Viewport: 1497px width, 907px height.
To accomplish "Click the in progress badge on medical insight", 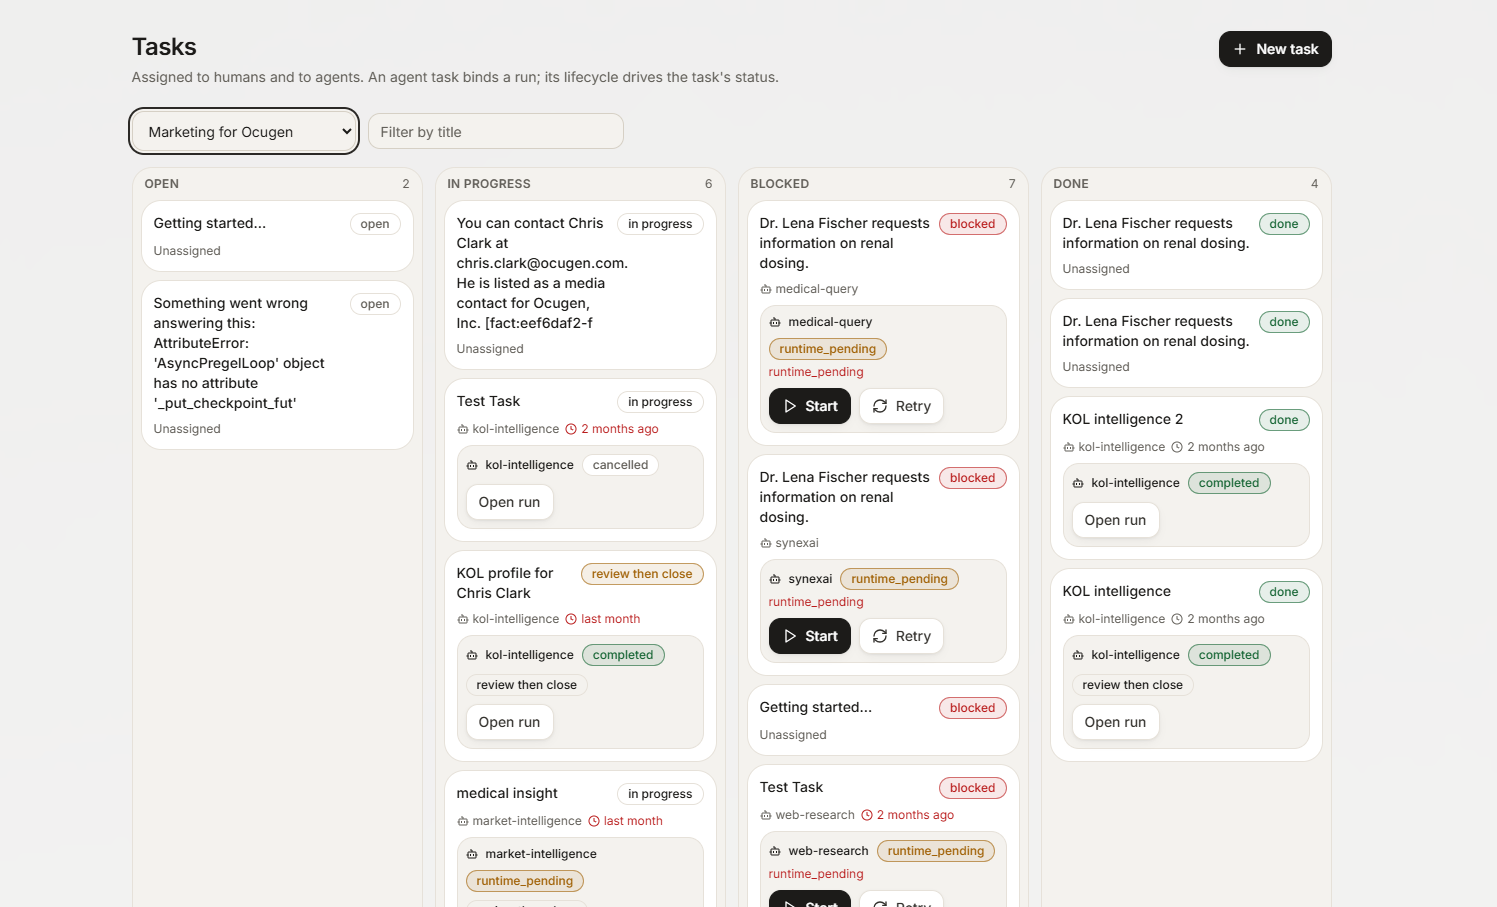I will pos(660,794).
